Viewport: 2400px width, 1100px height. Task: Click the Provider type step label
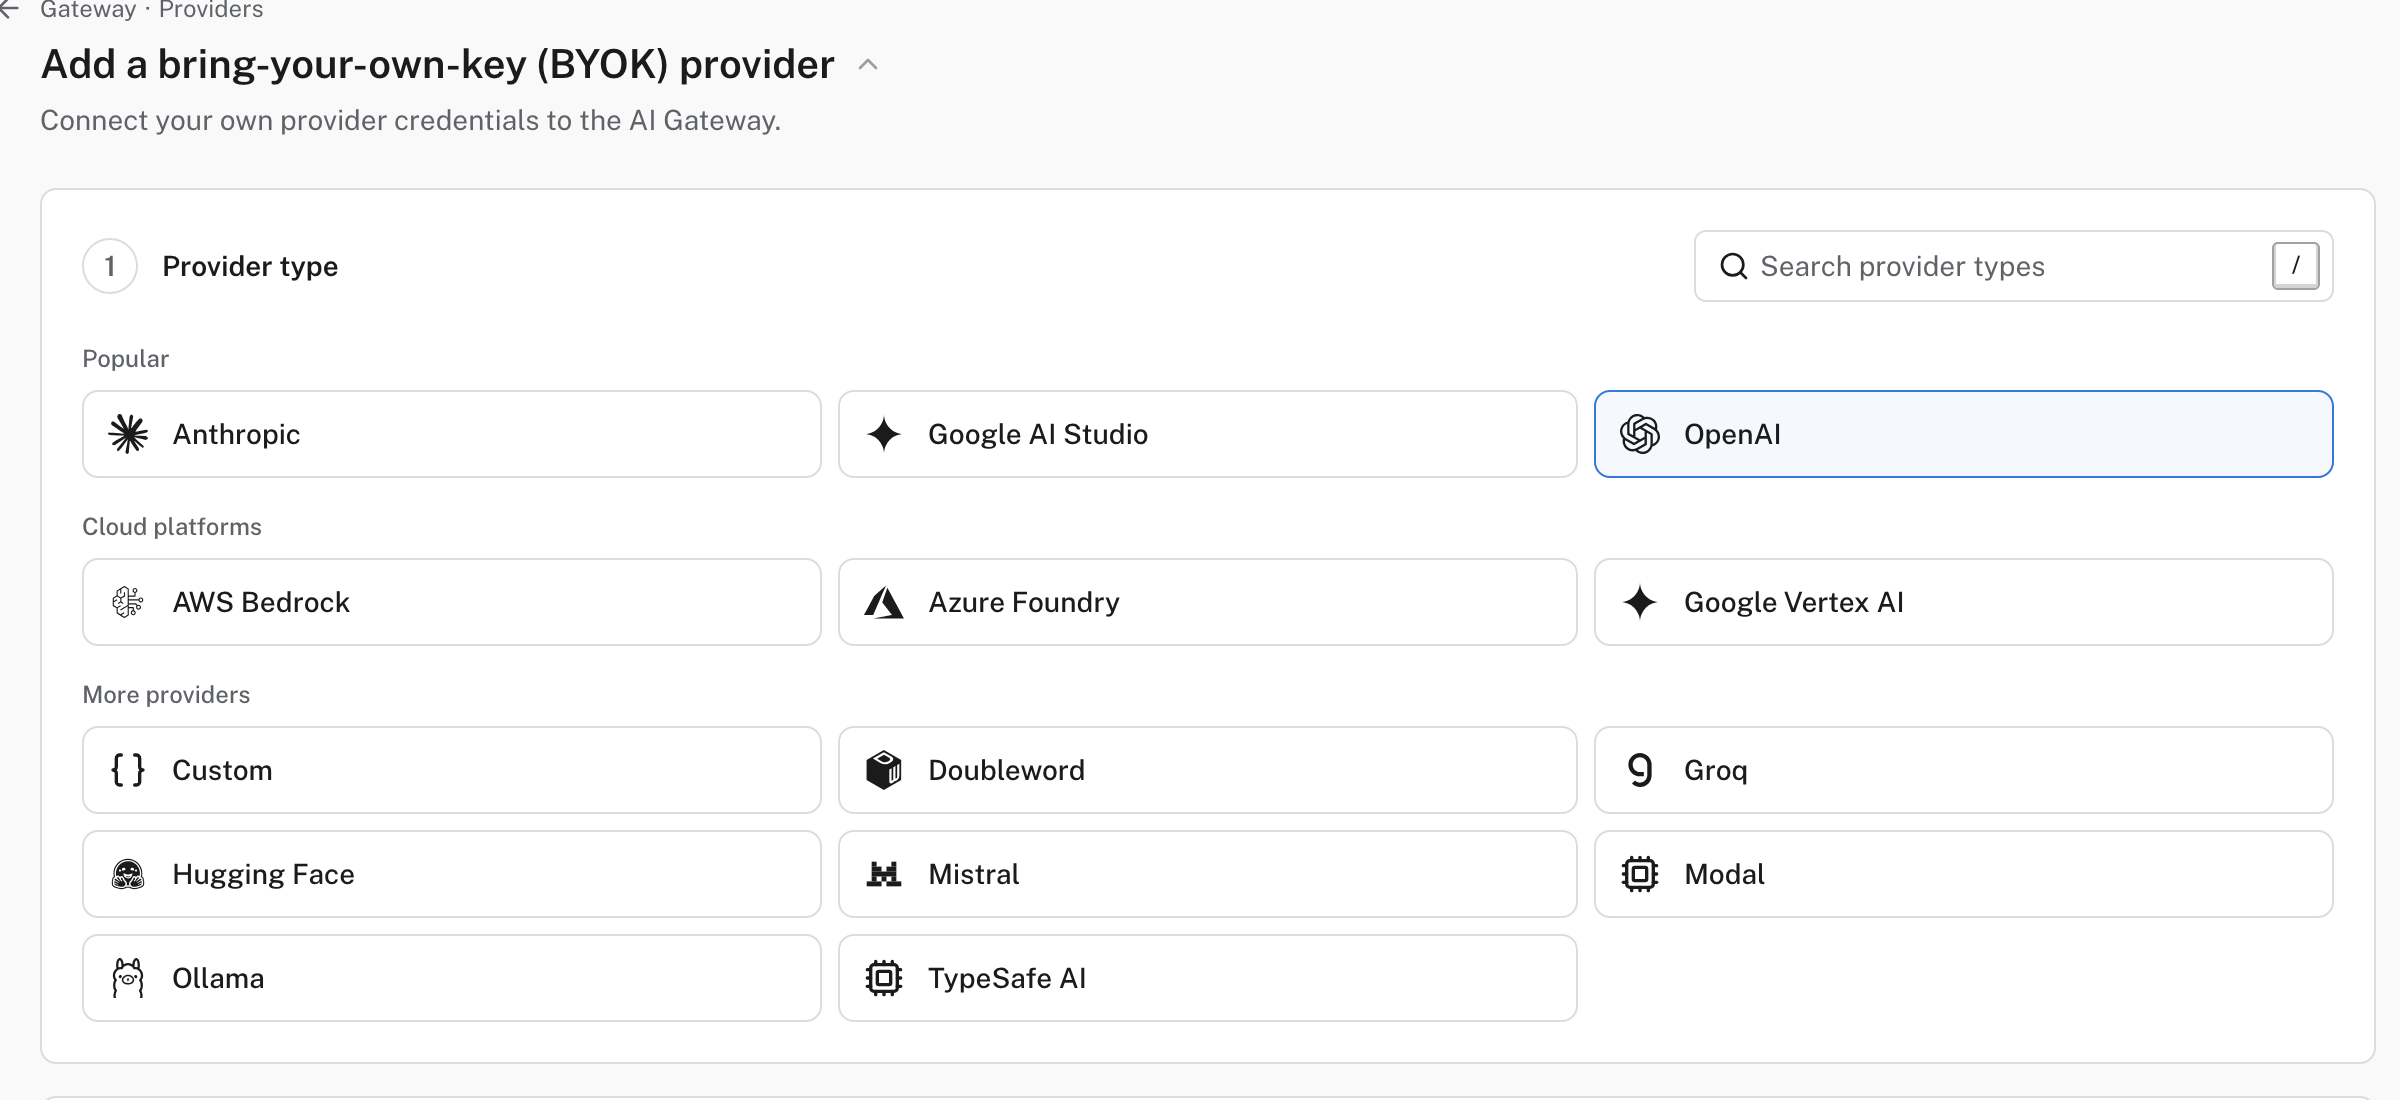pos(250,266)
